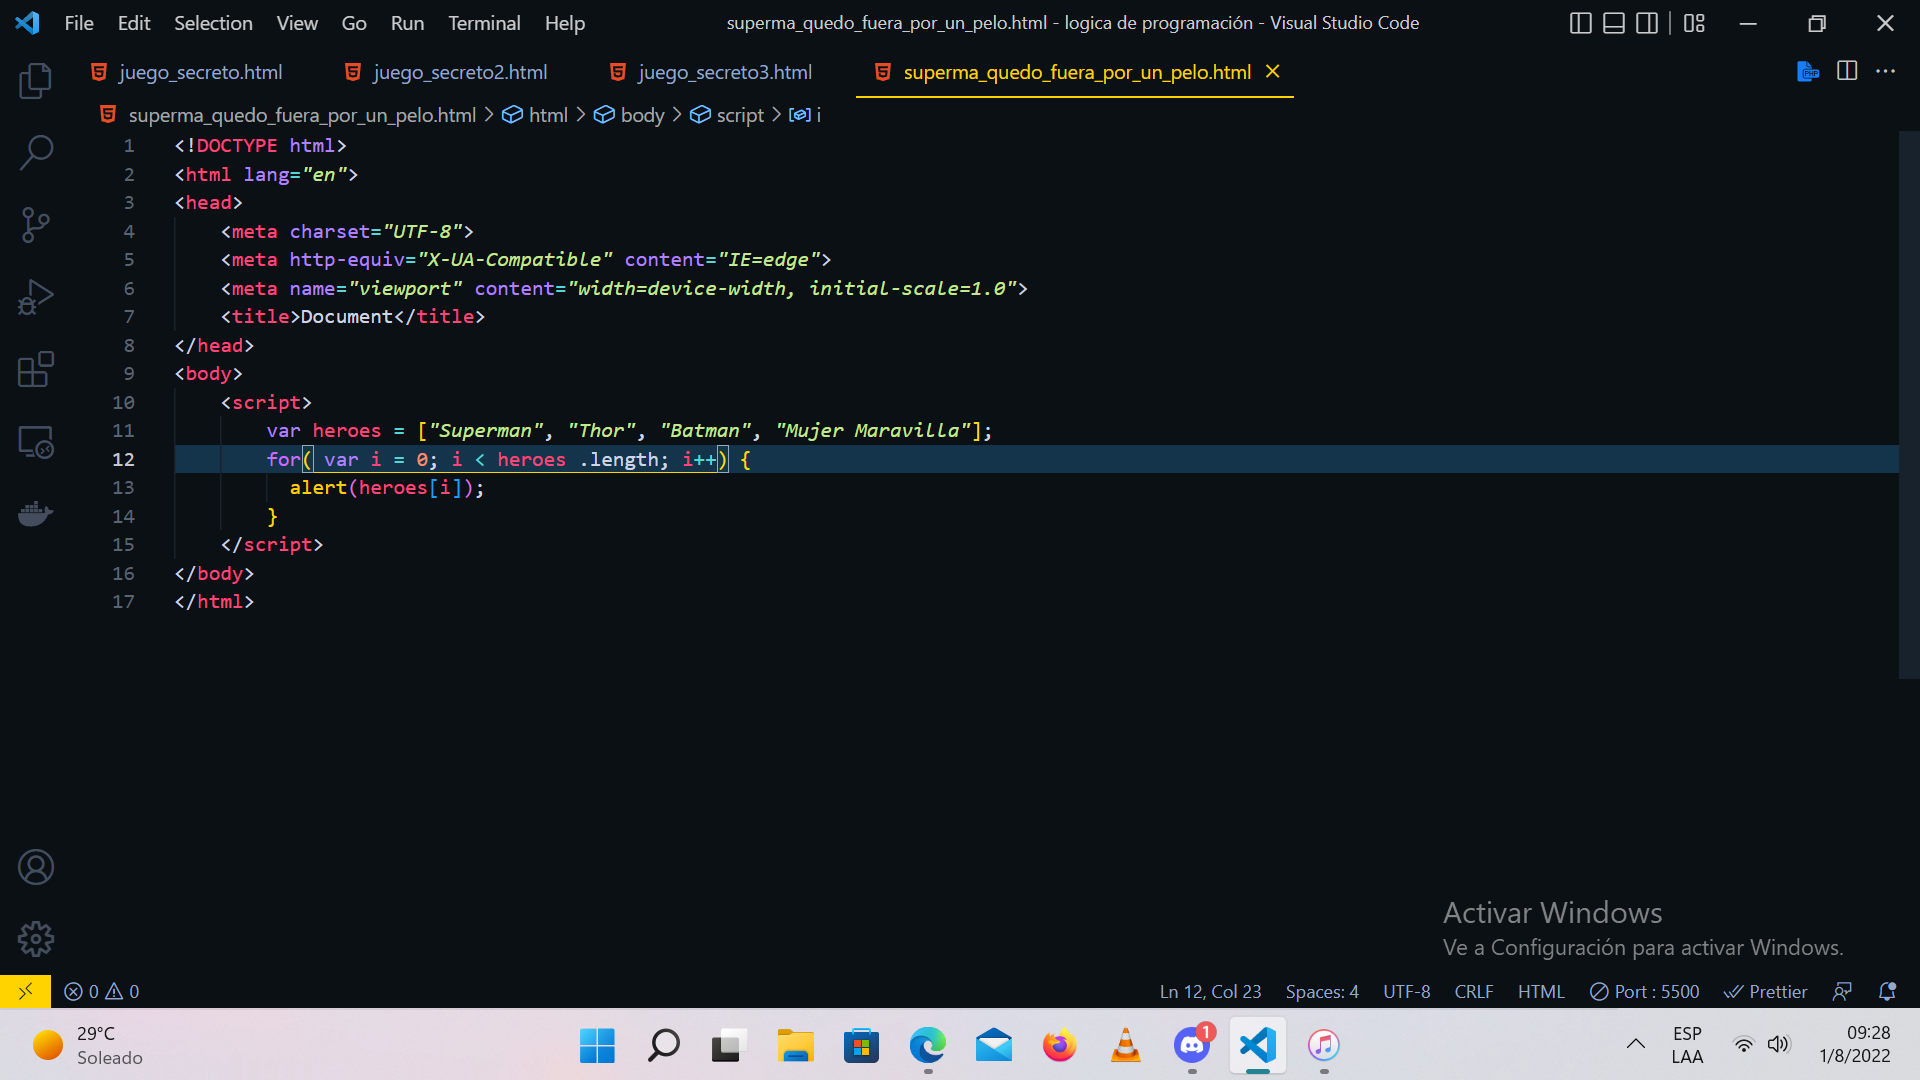
Task: Open the Edit menu
Action: 134,23
